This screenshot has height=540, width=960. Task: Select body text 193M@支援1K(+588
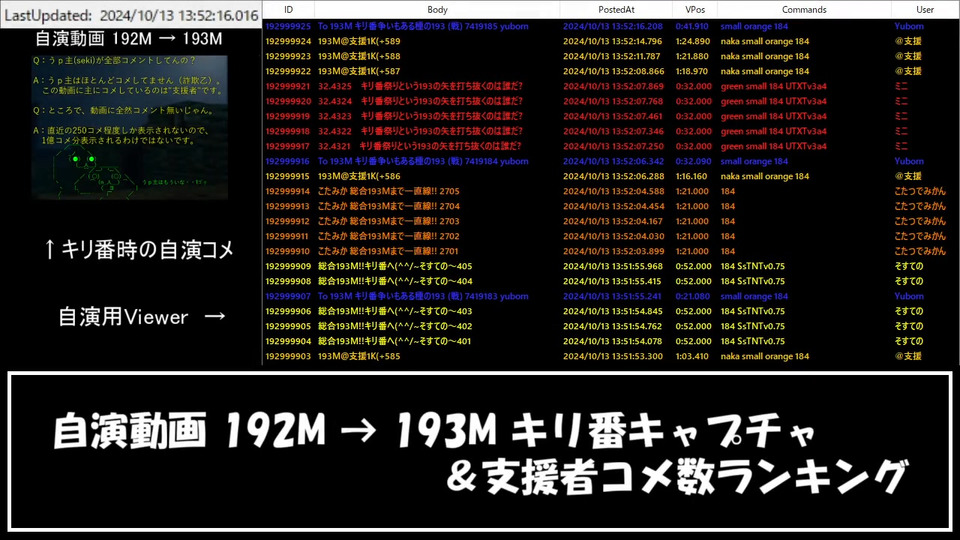[x=359, y=56]
